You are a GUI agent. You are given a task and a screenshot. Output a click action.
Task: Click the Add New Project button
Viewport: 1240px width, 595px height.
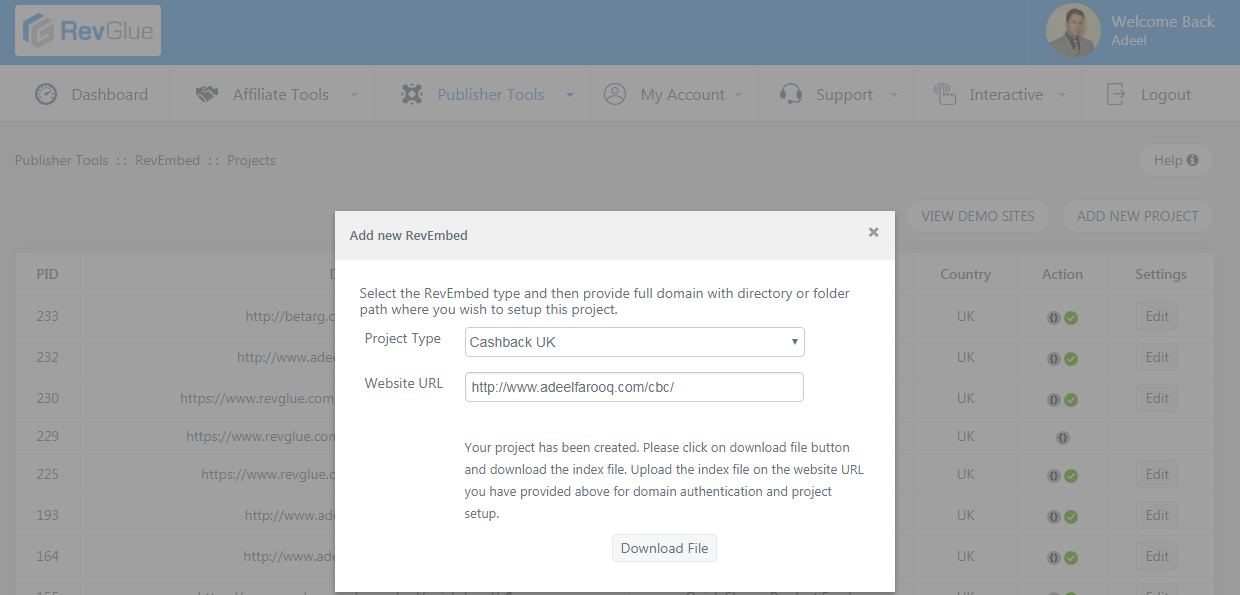1137,216
